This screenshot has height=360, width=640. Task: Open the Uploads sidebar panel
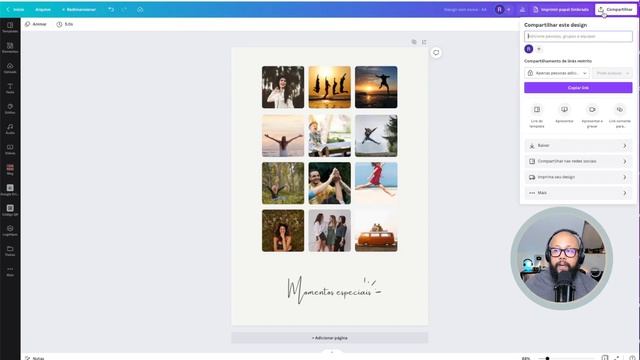coord(10,68)
